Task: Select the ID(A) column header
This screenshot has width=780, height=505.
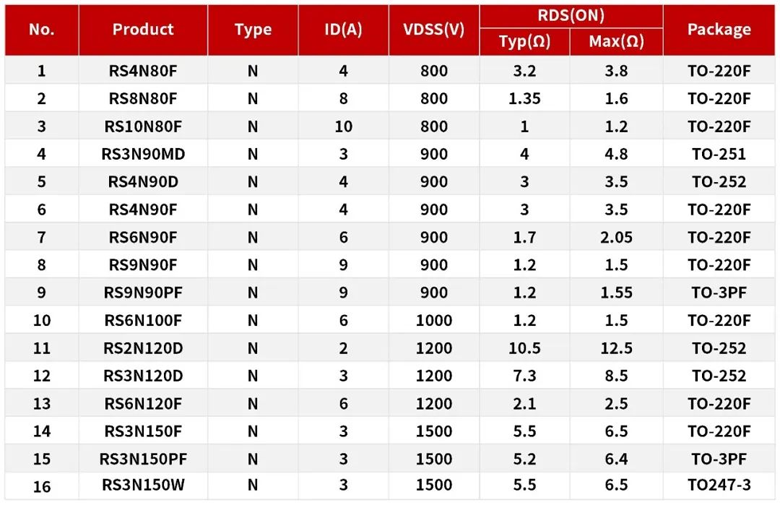Action: (x=343, y=29)
